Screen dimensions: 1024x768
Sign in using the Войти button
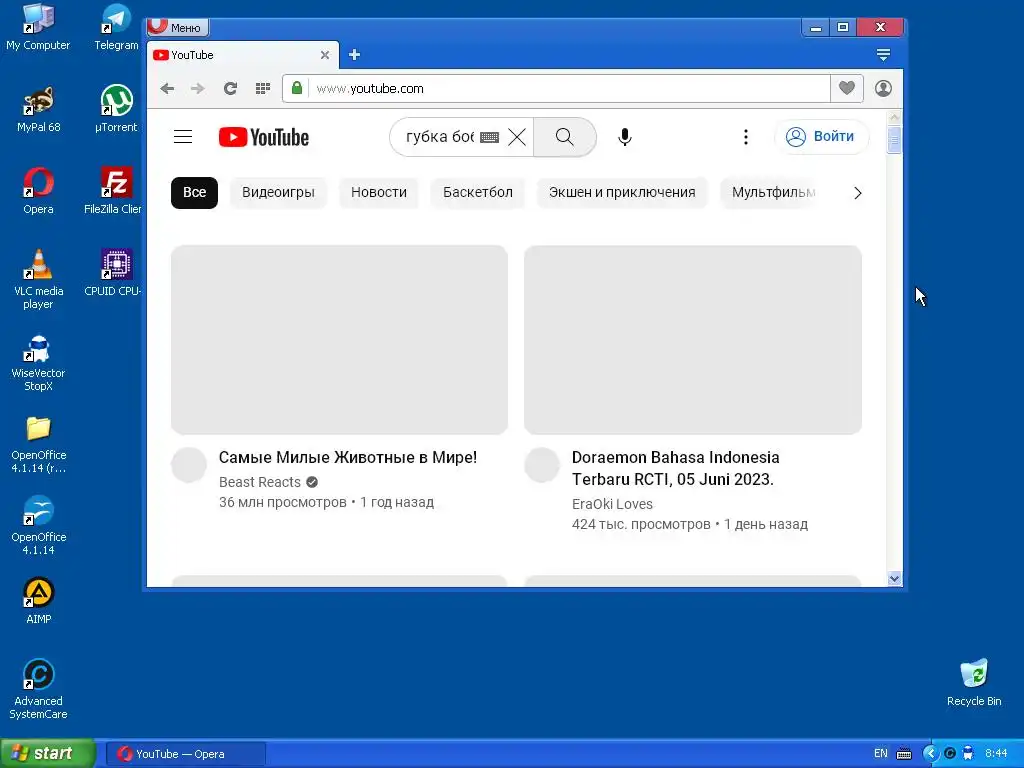tap(822, 136)
